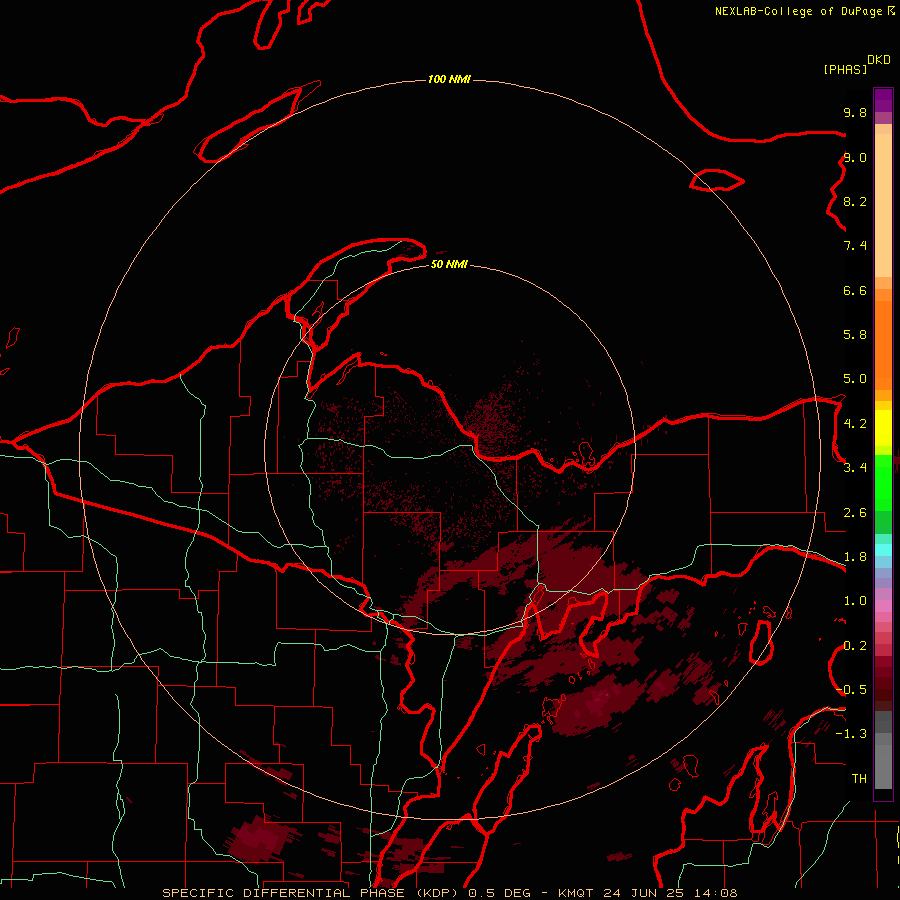
Task: Click the 24 JUN 25 date in the caption
Action: [x=642, y=893]
